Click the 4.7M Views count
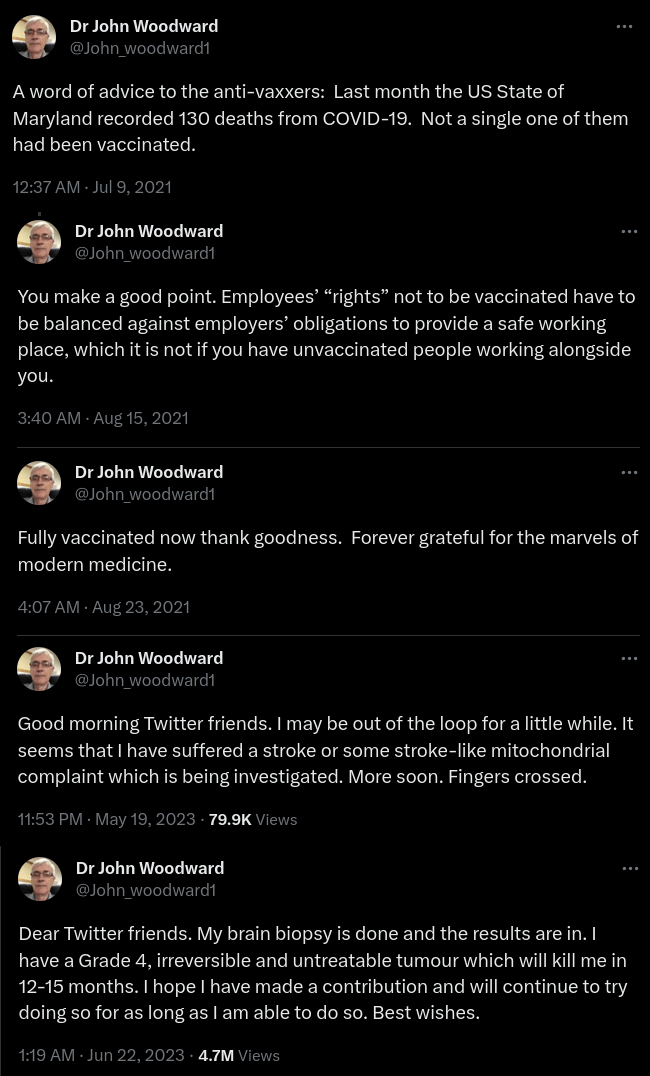 [238, 1055]
